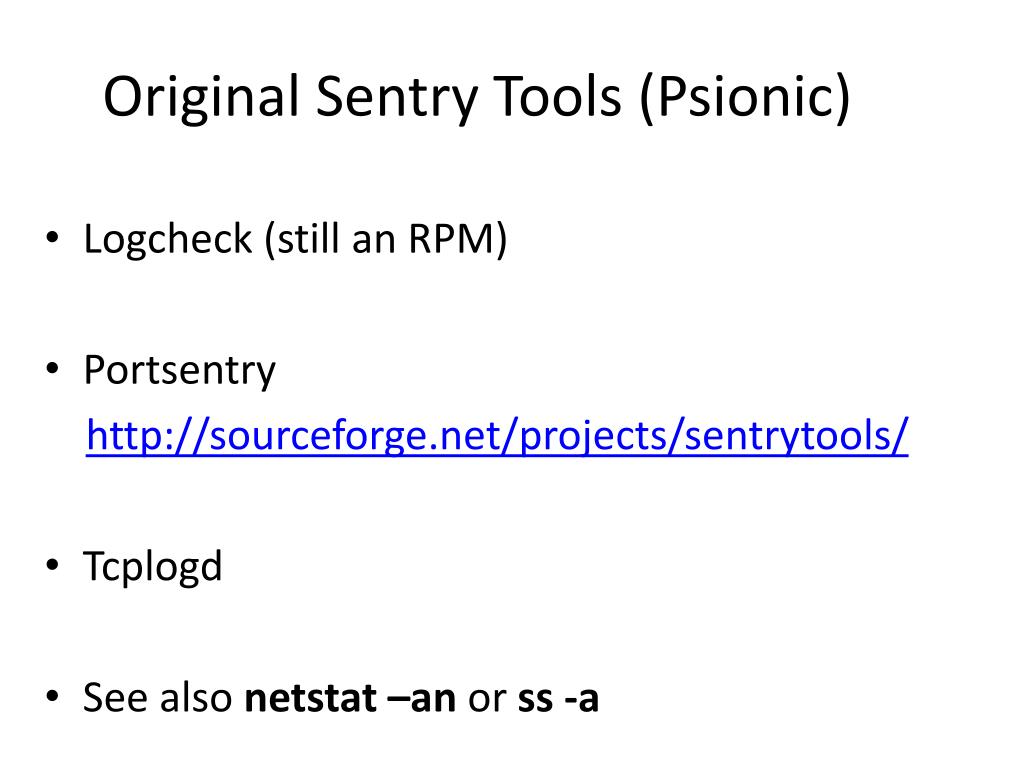Click the word '(Psionic)' in the title
1024x768 pixels.
click(745, 97)
